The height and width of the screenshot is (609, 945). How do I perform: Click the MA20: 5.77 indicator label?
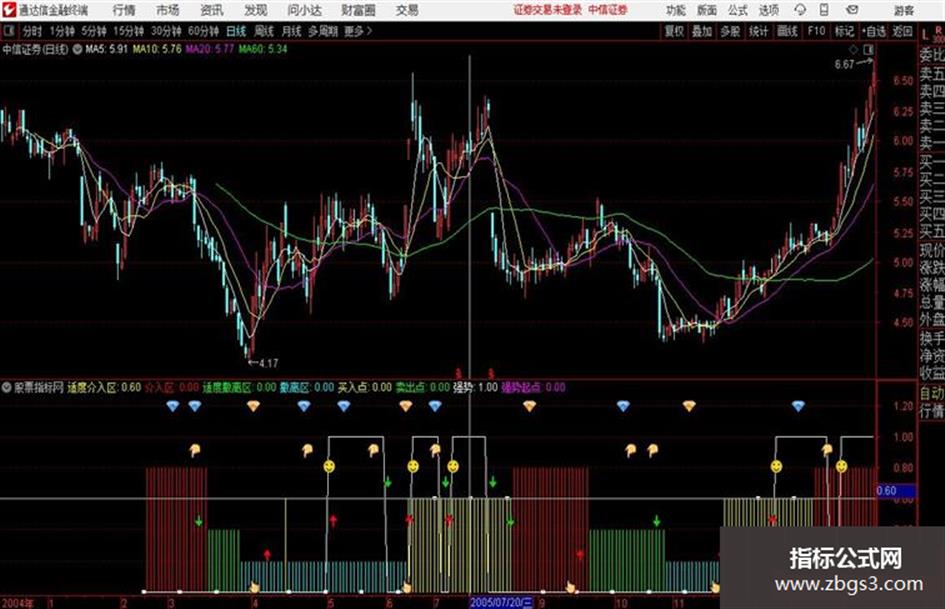tap(210, 49)
